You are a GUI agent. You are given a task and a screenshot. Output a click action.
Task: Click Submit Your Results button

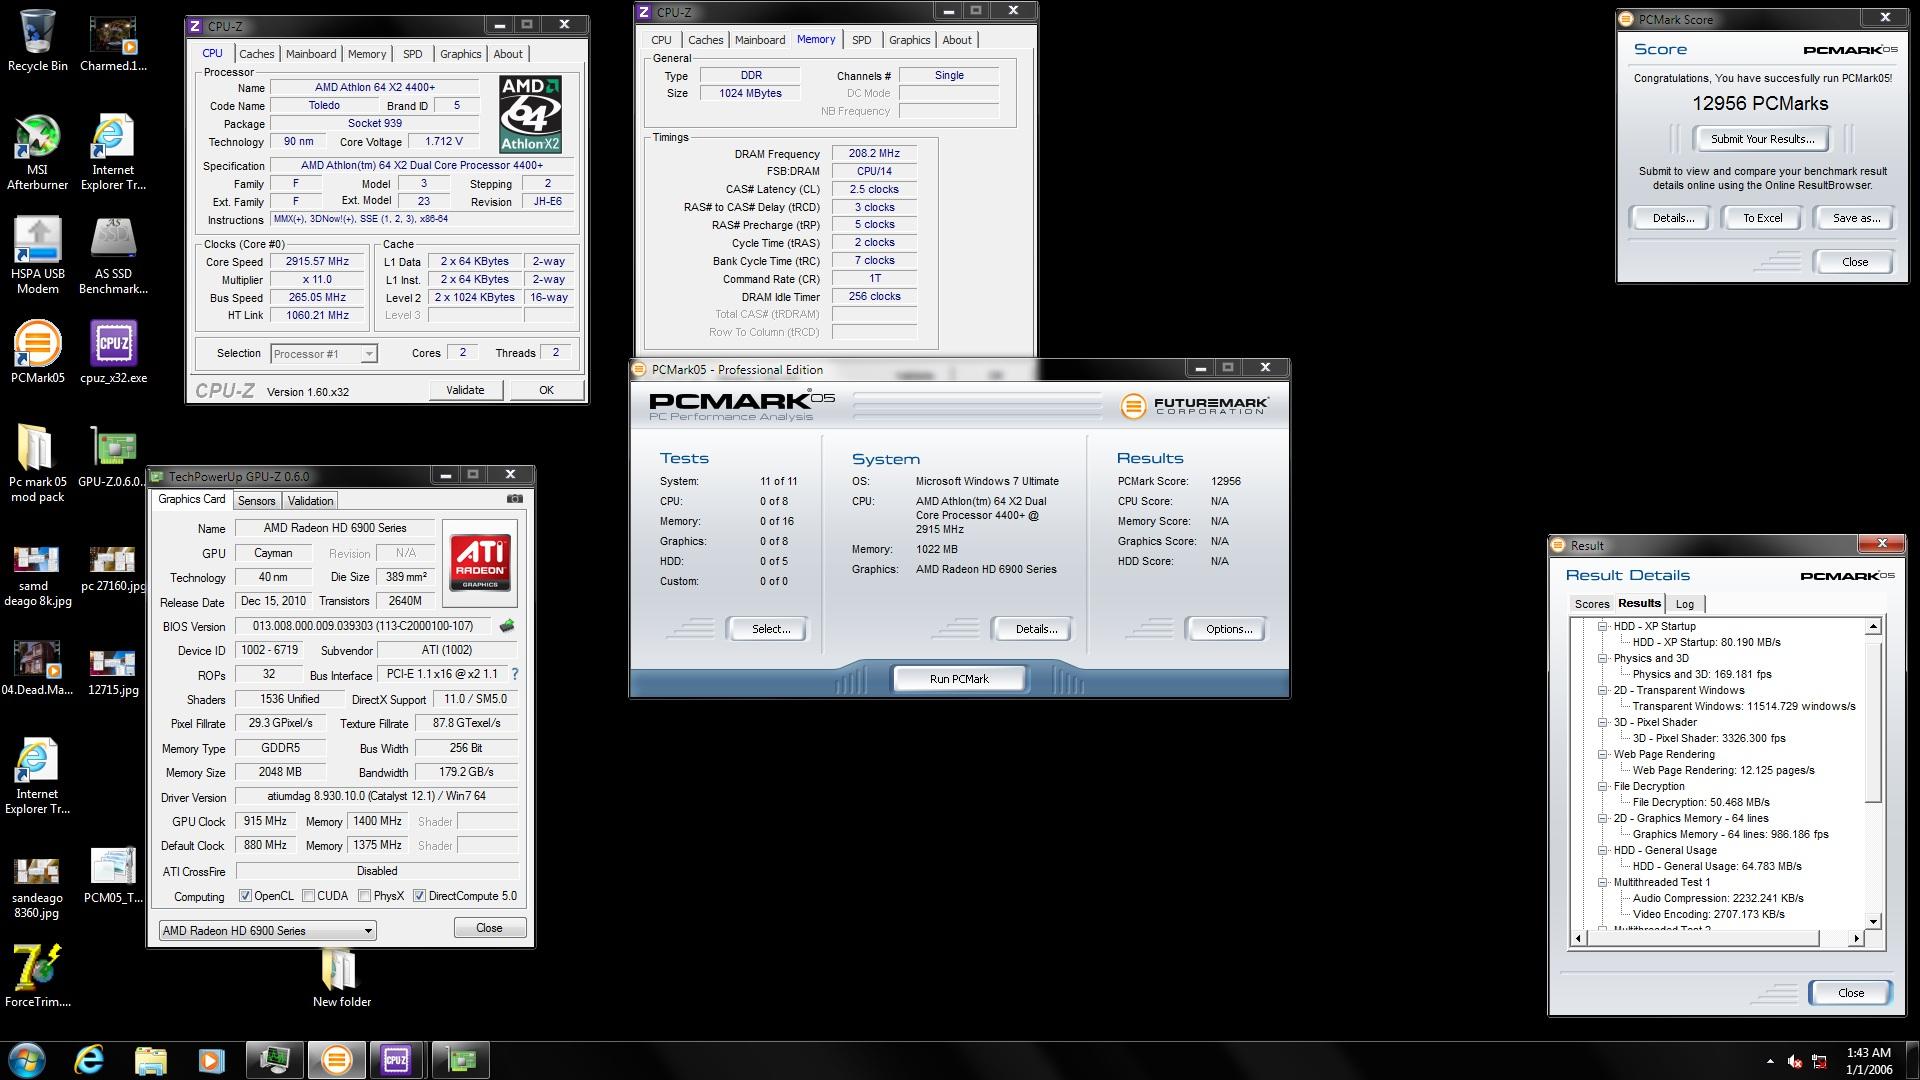1762,139
